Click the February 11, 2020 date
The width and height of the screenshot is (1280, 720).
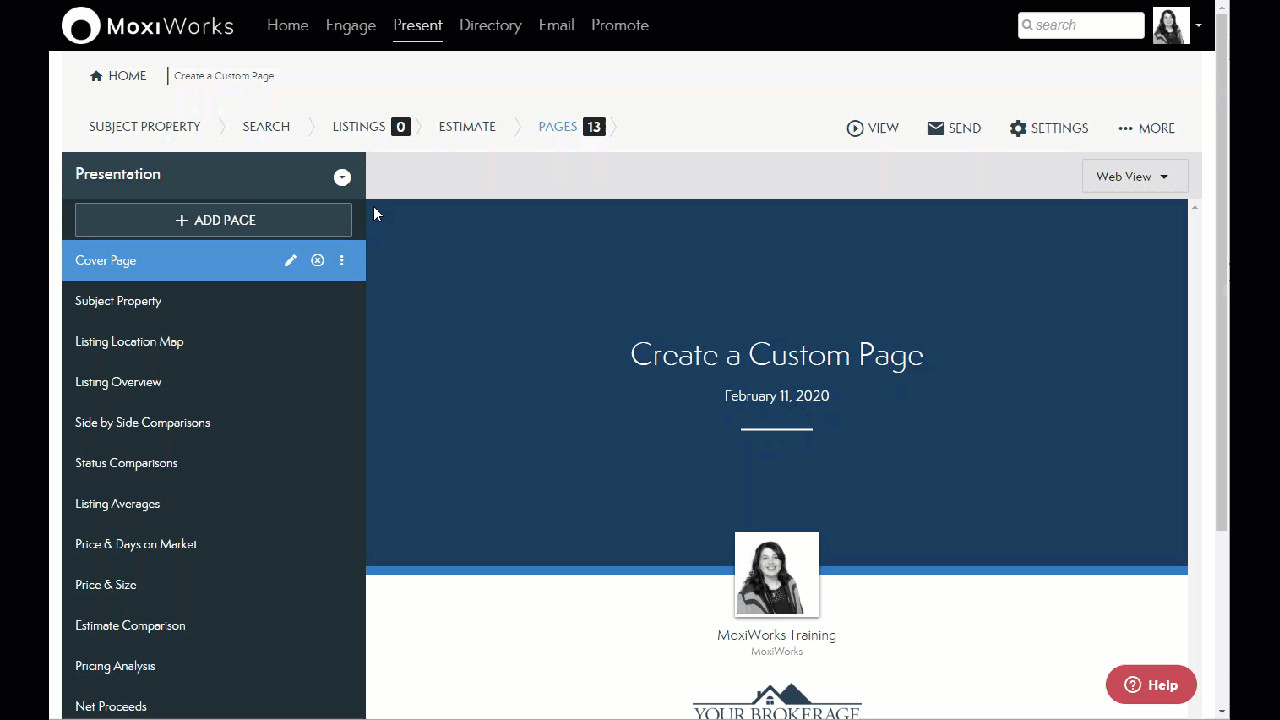click(x=777, y=396)
